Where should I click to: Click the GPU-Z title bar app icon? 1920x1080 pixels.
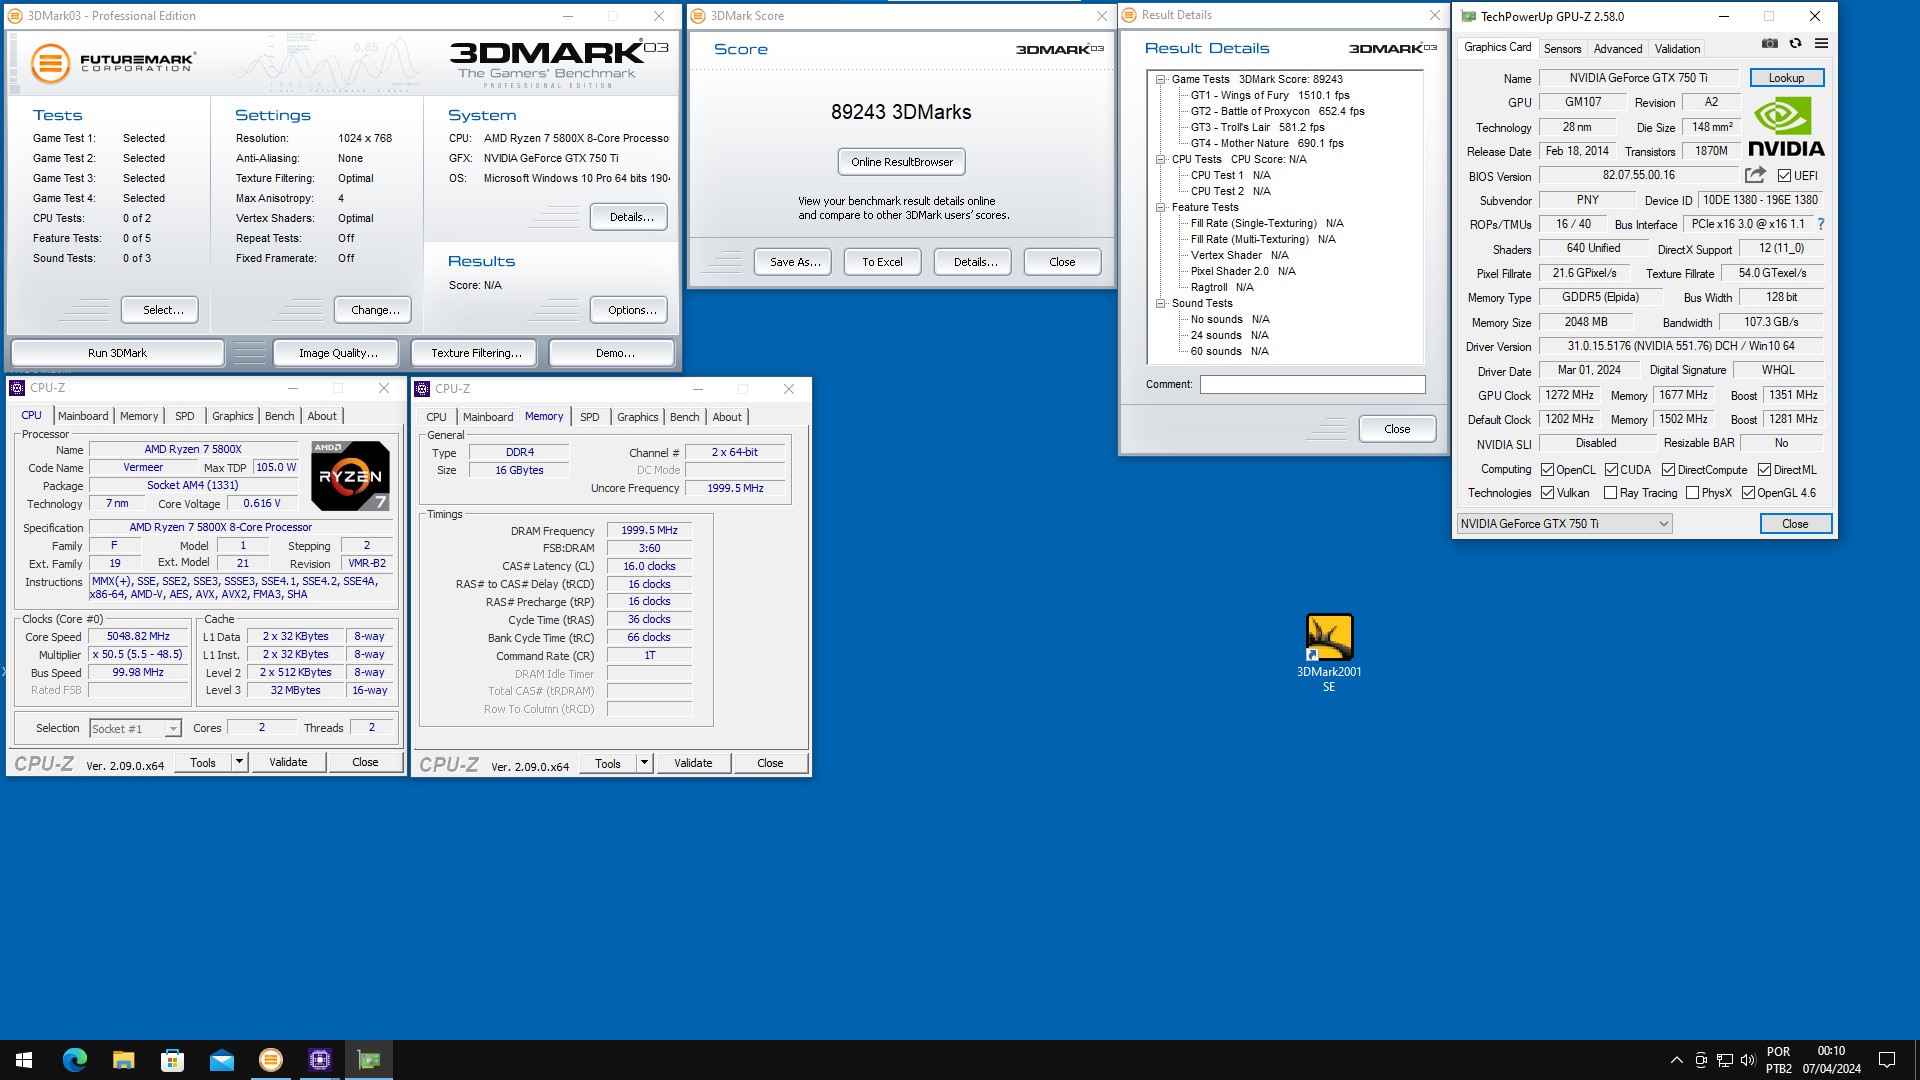[x=1468, y=16]
